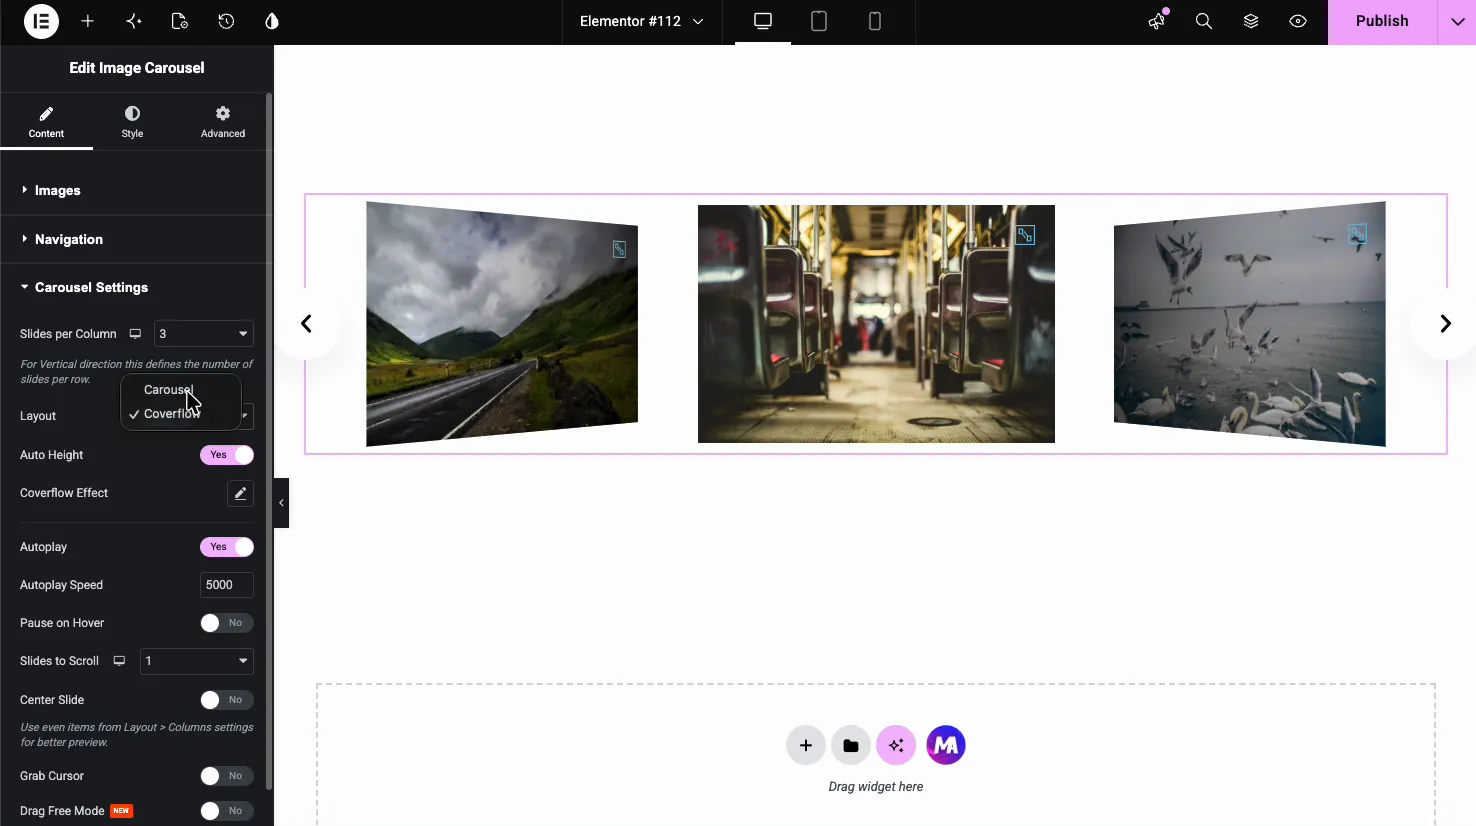Switch to tablet view icon
The image size is (1476, 826).
click(819, 21)
